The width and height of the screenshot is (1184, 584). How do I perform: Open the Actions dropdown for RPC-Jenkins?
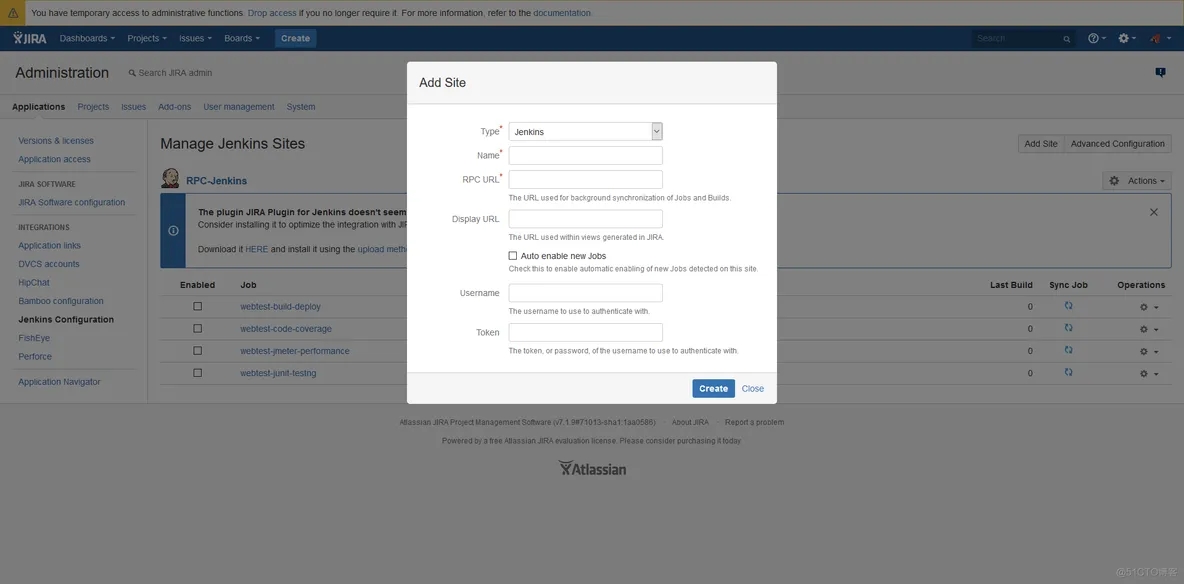coord(1137,181)
